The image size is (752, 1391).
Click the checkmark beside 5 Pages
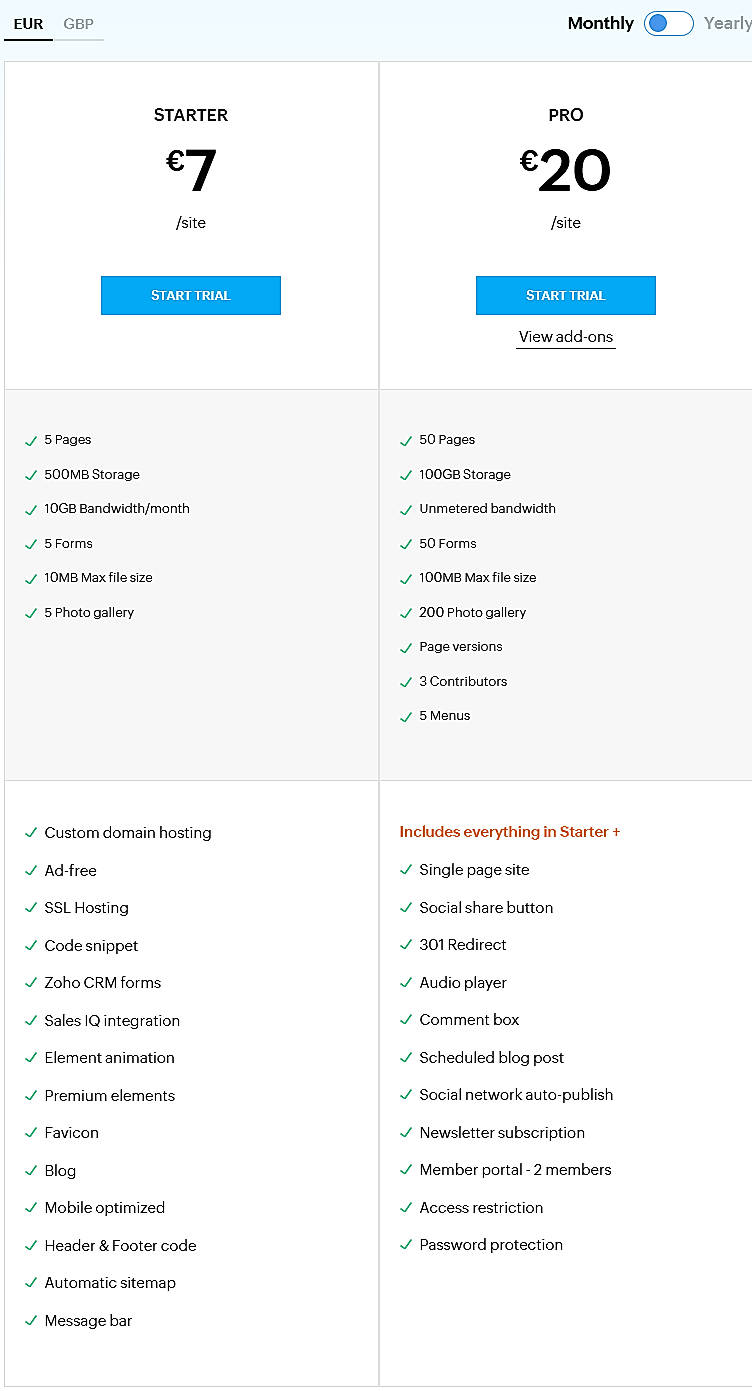[x=31, y=439]
